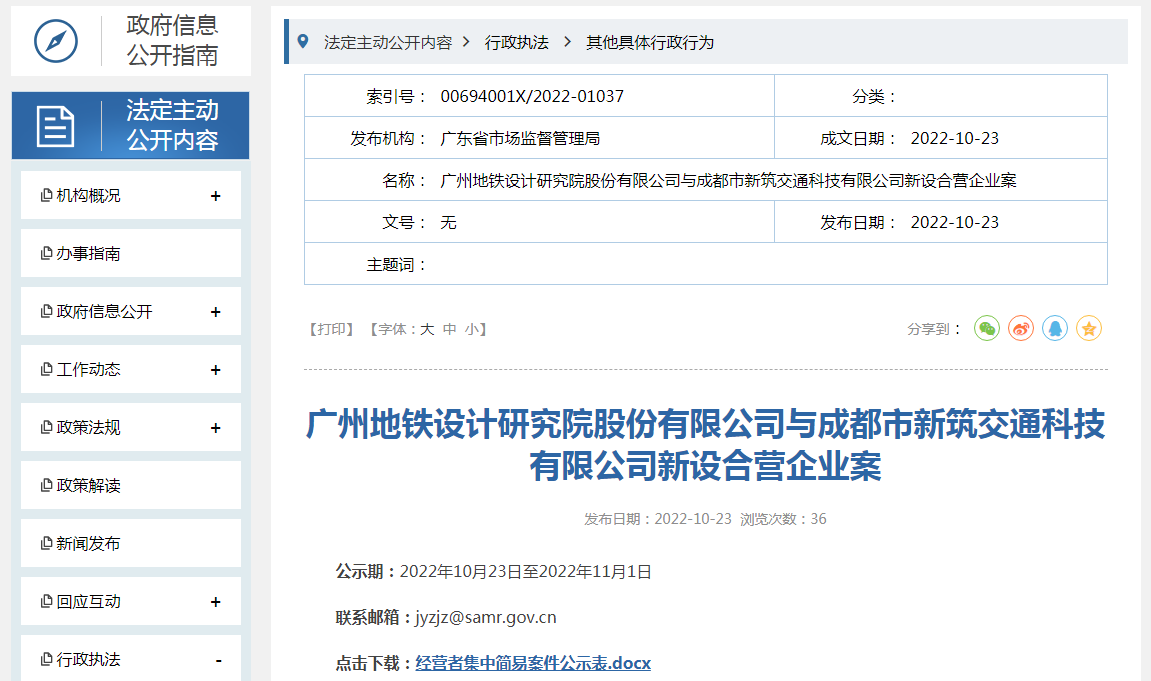1151x681 pixels.
Task: Click the page icon beside 政府信息公开
Action: tap(46, 311)
